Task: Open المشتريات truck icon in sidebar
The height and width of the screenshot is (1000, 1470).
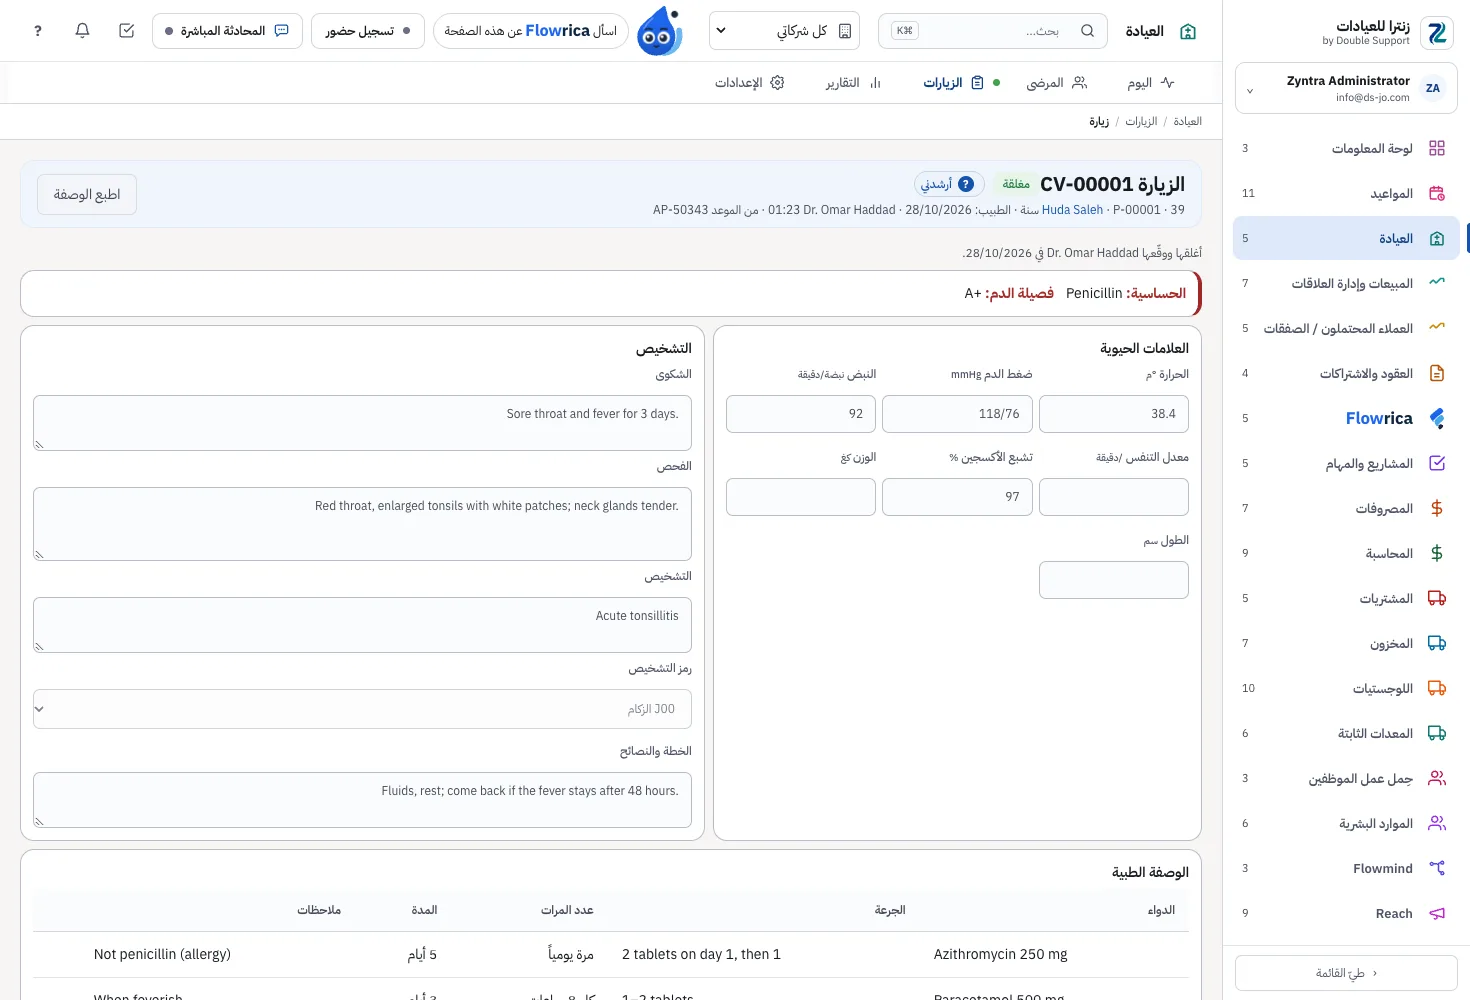Action: pyautogui.click(x=1437, y=598)
